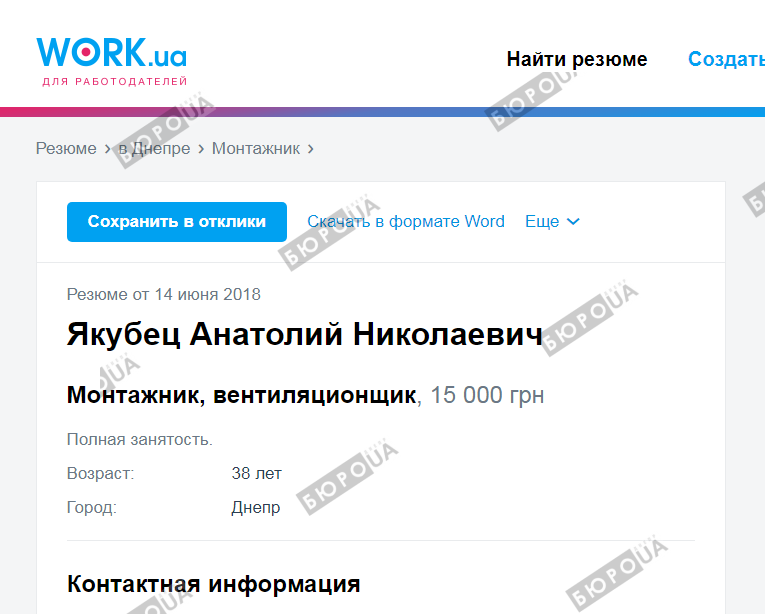Click the arrow separator after Резюме breadcrumb
The height and width of the screenshot is (614, 765).
(106, 148)
